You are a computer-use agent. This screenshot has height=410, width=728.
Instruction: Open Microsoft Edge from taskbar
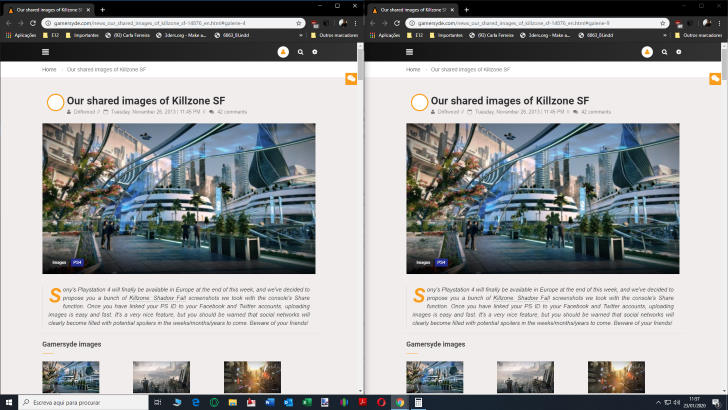tap(195, 403)
